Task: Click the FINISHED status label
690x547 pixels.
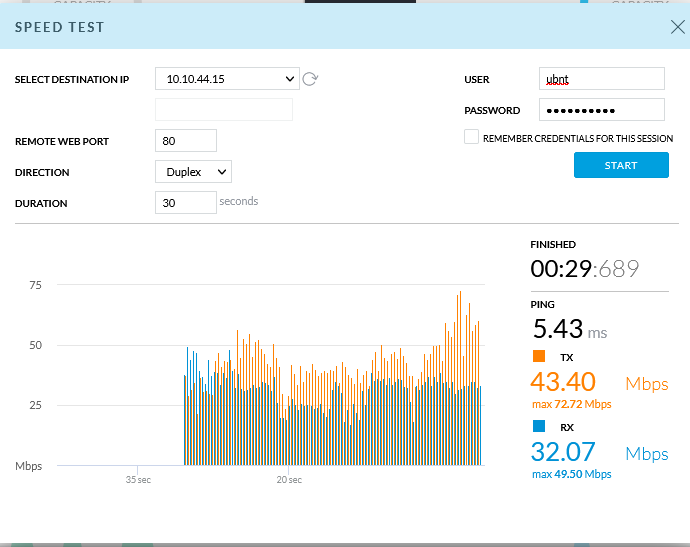Action: [x=553, y=244]
